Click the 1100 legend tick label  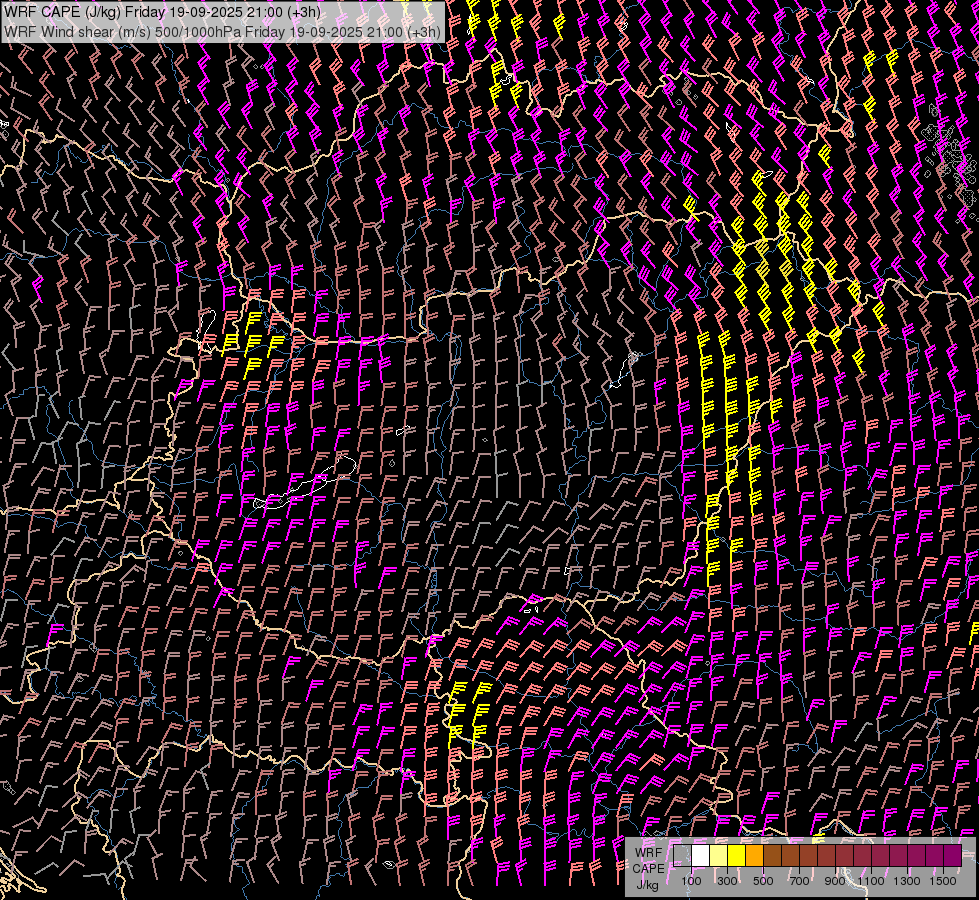pos(871,881)
